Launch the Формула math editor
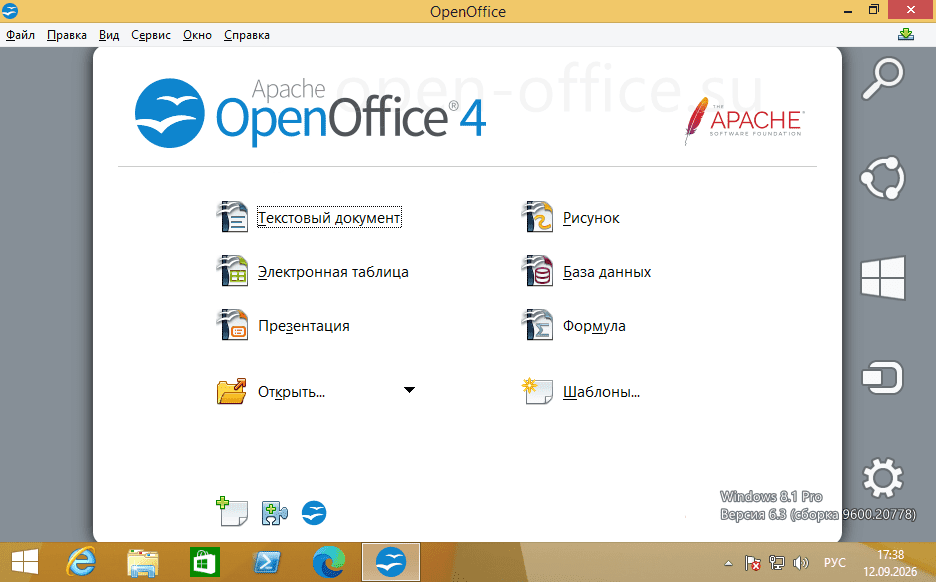 (594, 325)
